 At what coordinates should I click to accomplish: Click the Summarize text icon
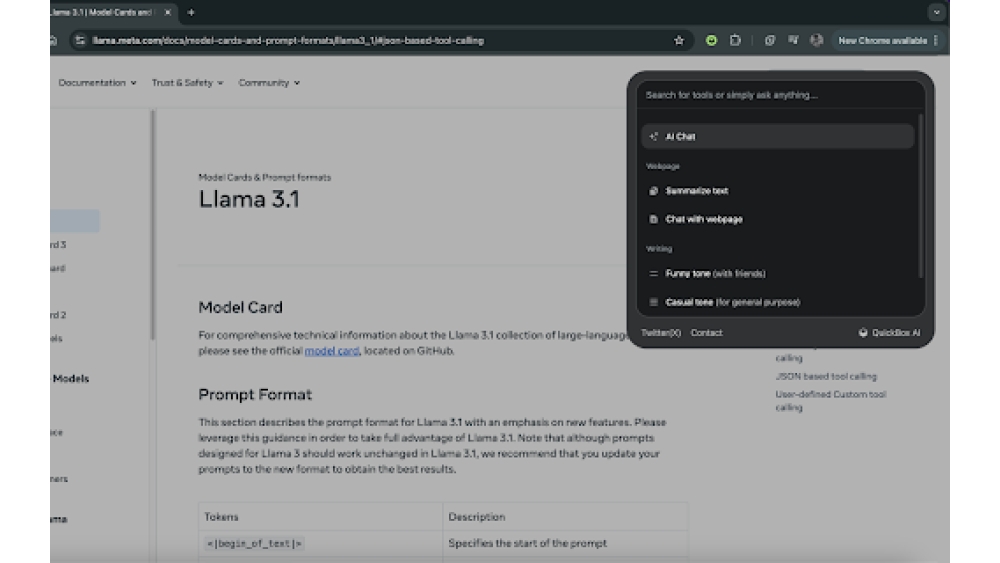coord(653,191)
